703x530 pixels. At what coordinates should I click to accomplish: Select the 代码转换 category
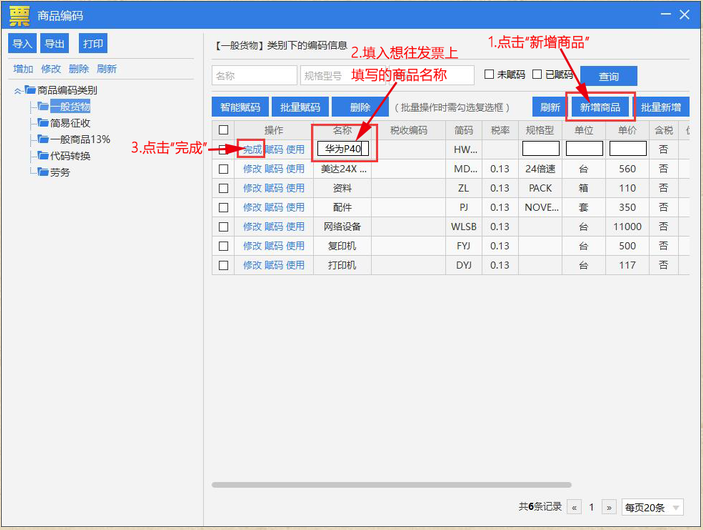70,156
